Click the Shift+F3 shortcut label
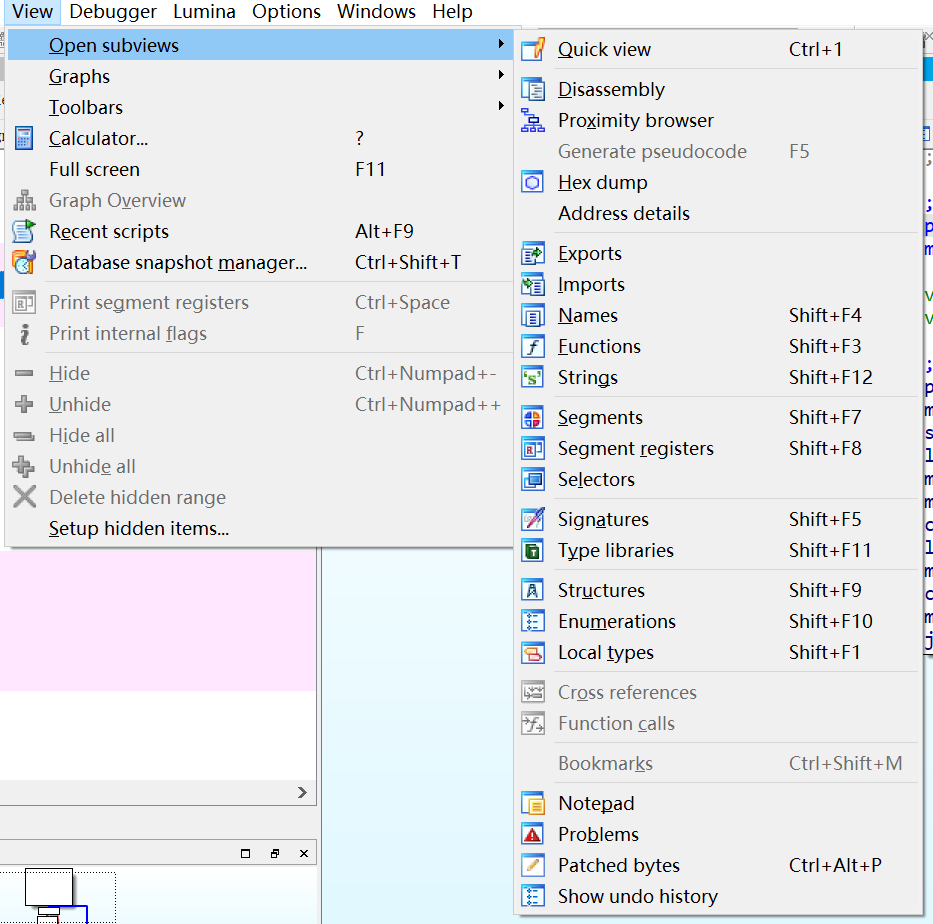Viewport: 933px width, 924px height. point(825,346)
